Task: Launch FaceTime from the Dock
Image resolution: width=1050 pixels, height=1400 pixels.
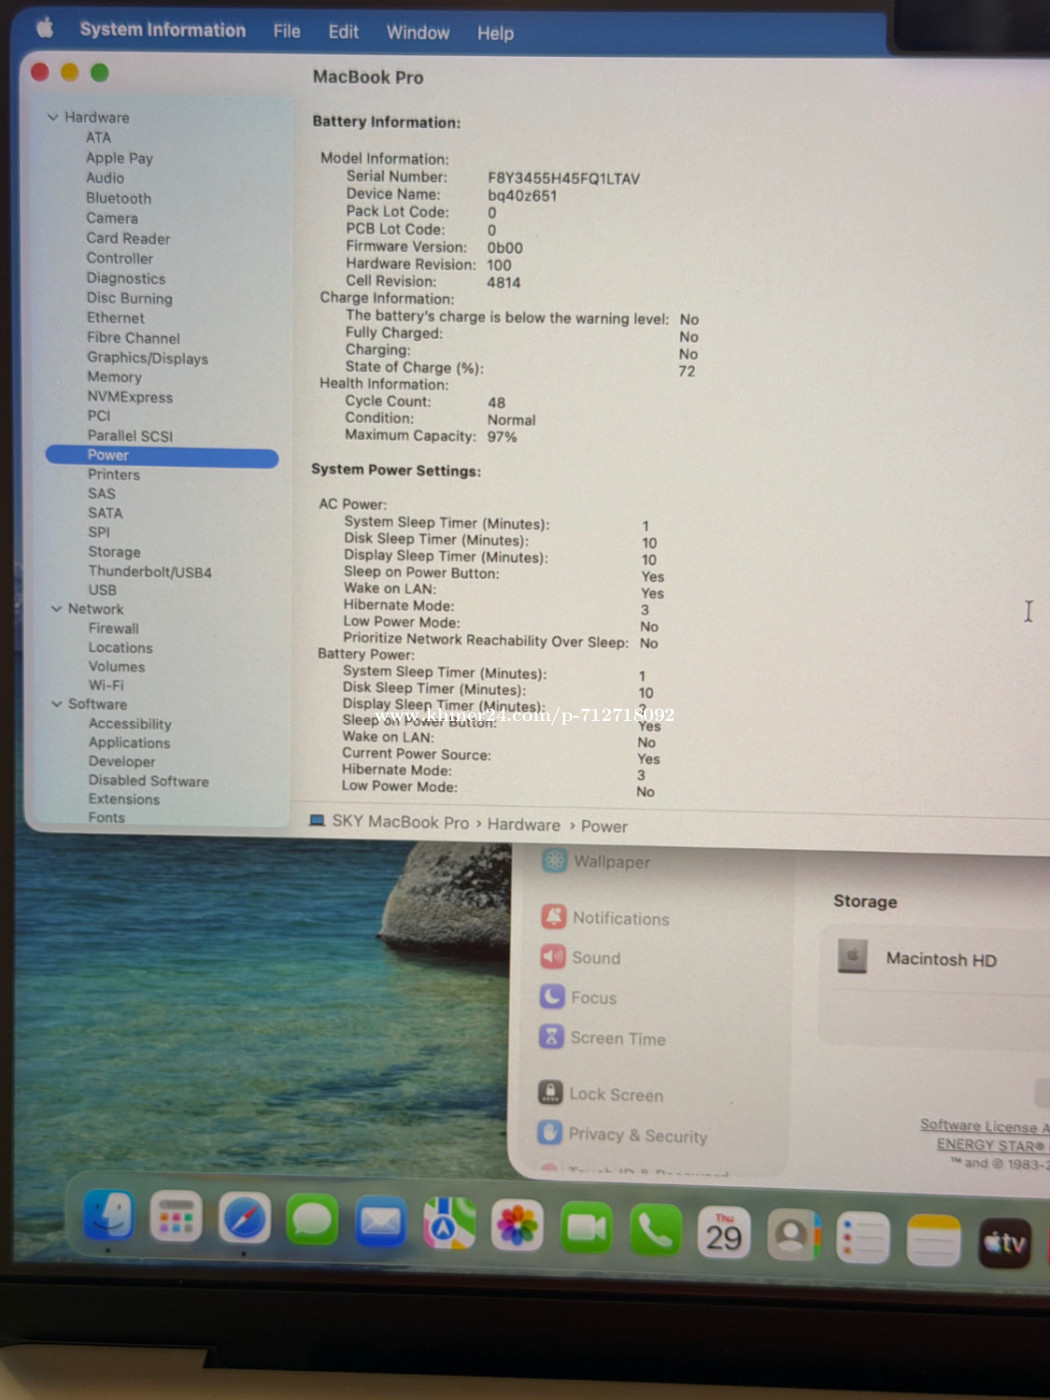Action: pyautogui.click(x=586, y=1228)
